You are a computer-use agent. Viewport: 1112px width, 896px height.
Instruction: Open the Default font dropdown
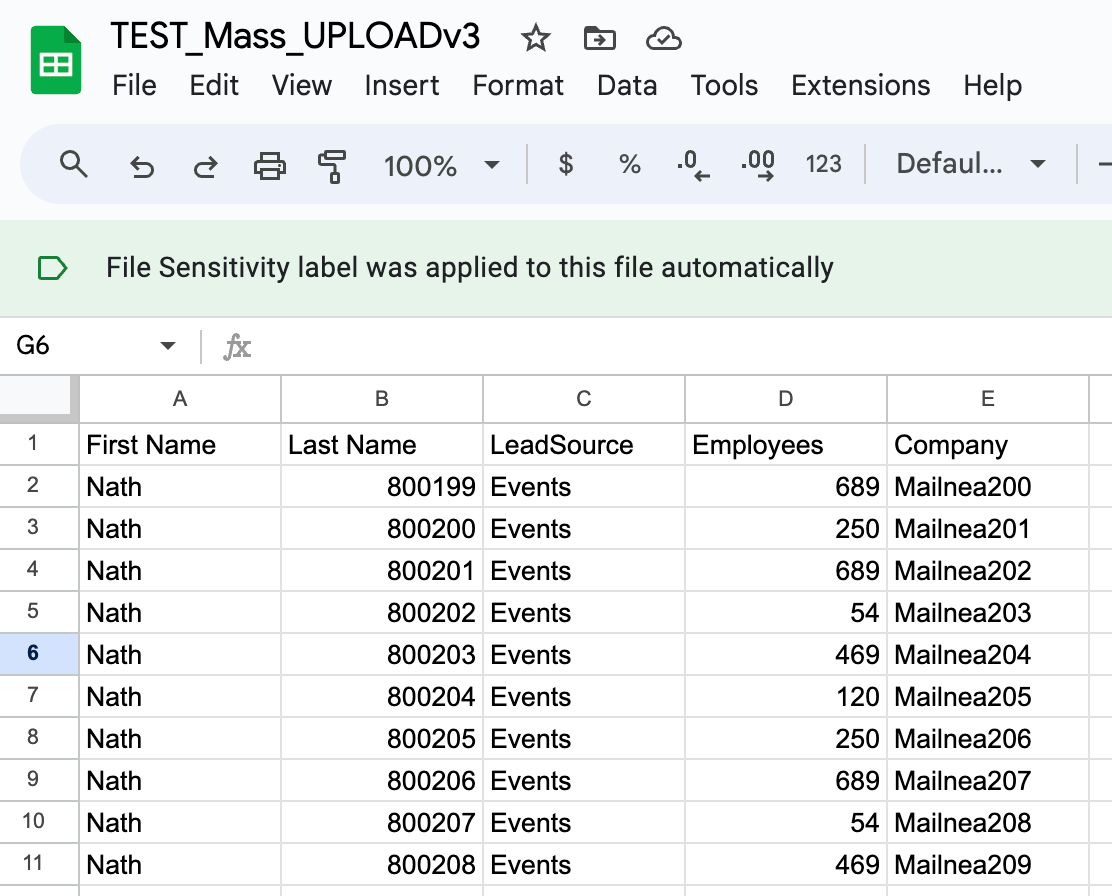tap(971, 164)
